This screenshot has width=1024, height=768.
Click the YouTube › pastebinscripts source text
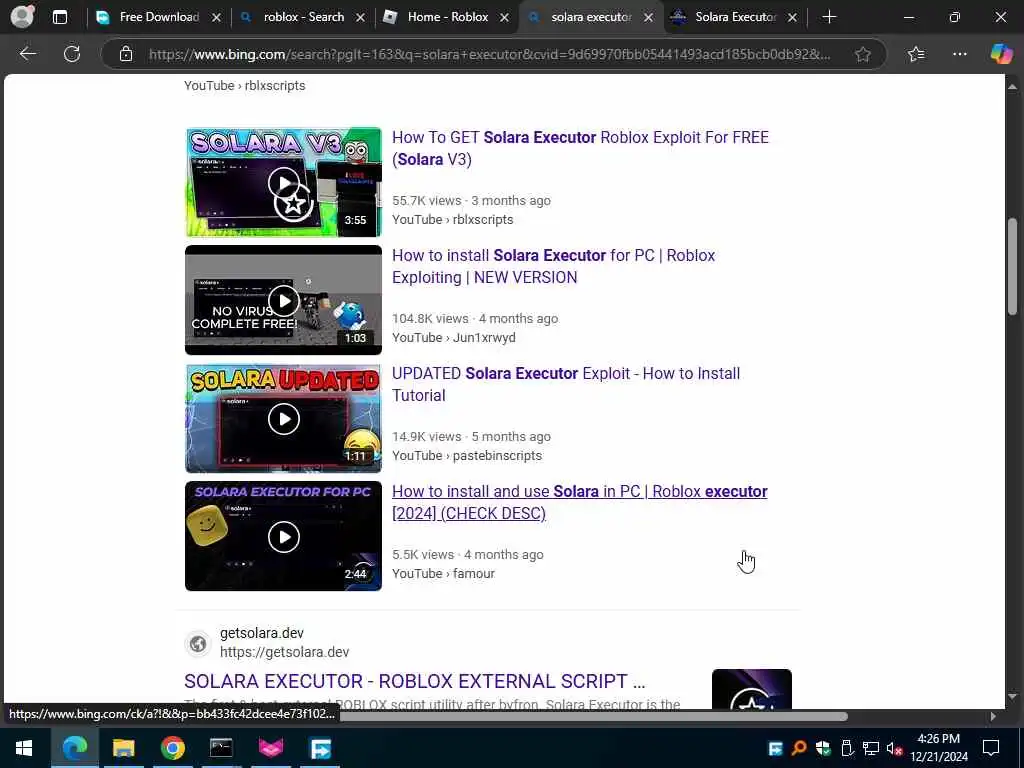(466, 455)
